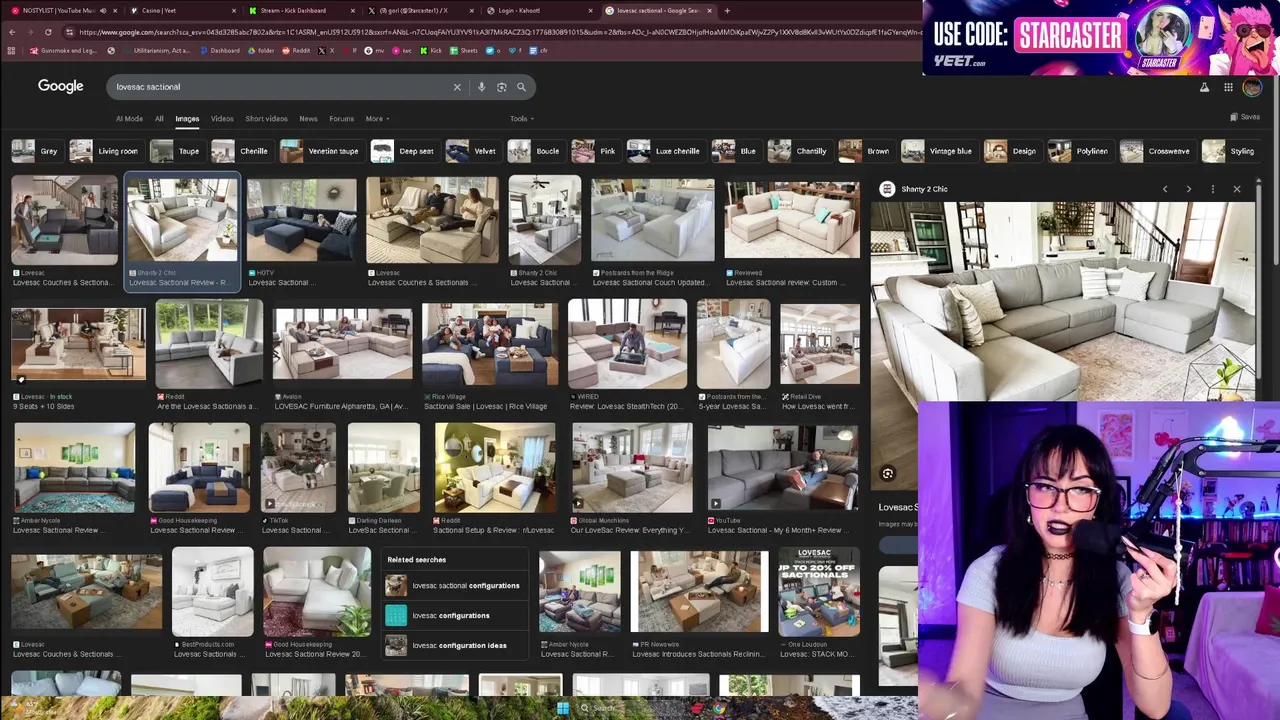Open related search 'lovesac sactional configurations'
1280x720 pixels.
[x=454, y=586]
